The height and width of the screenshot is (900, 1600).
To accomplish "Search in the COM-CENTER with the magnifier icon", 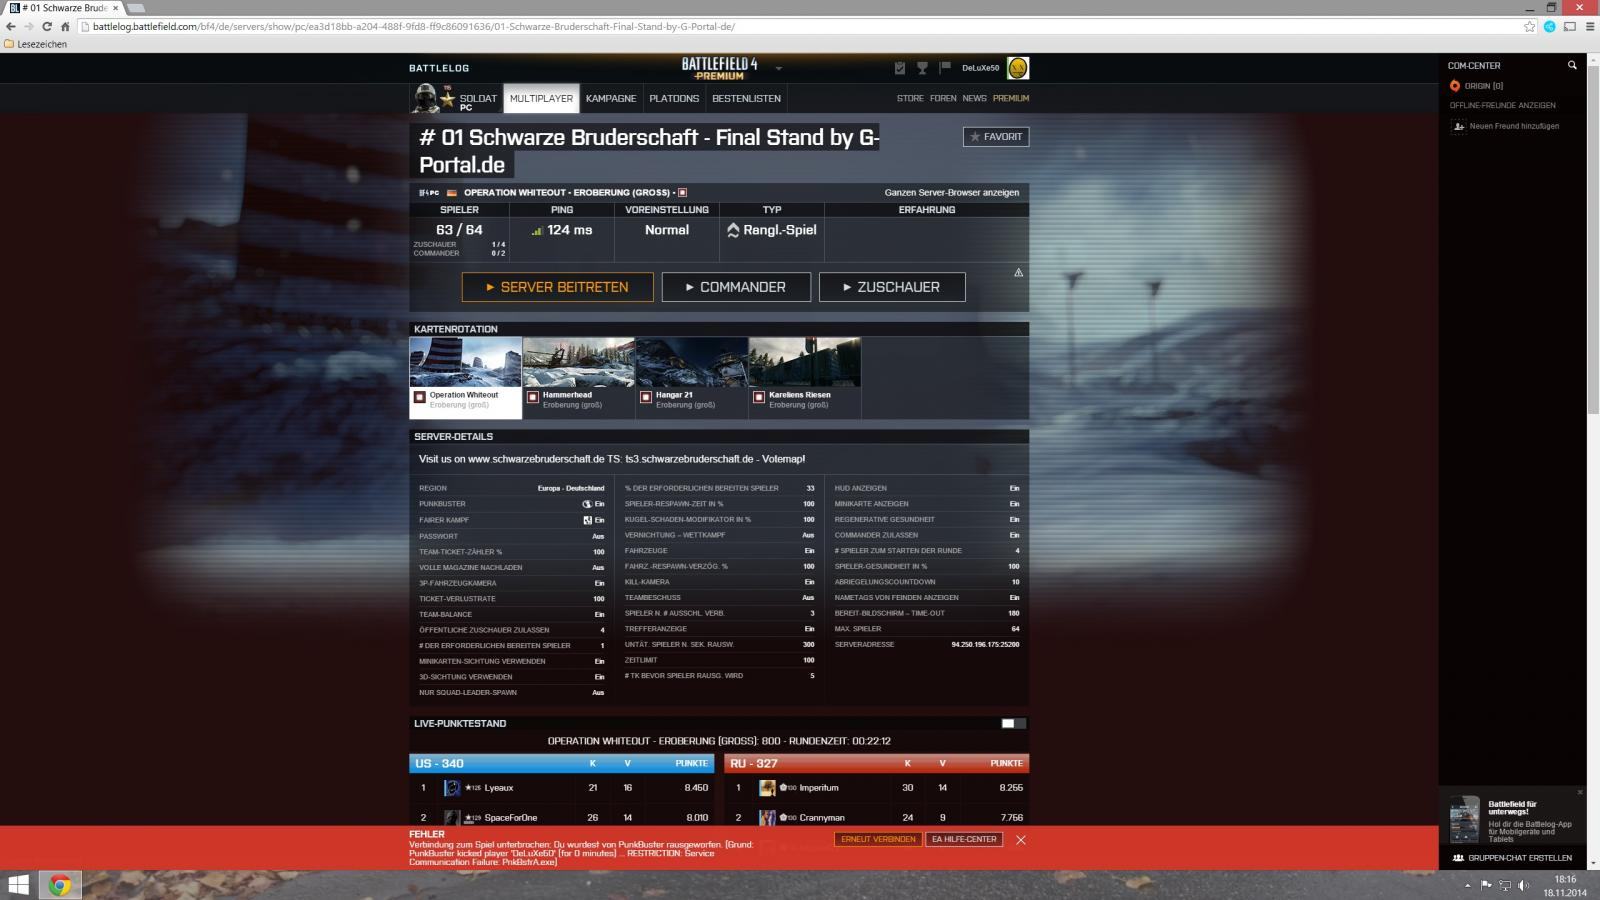I will coord(1572,65).
